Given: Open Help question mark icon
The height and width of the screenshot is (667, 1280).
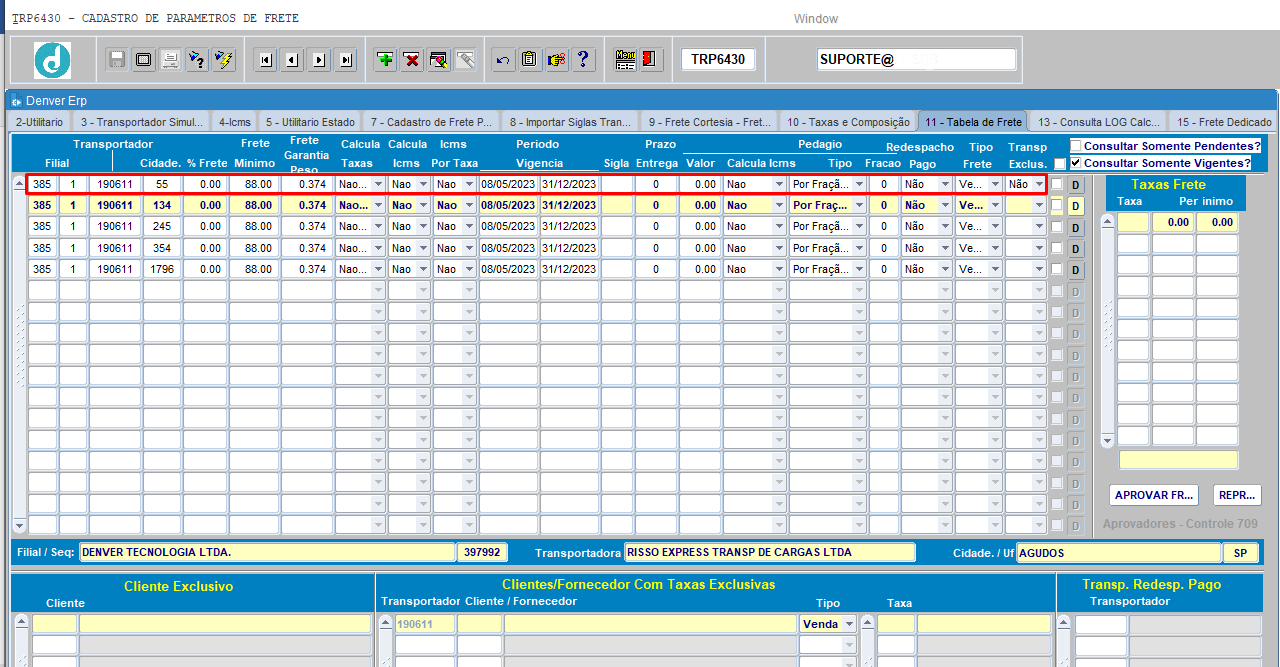Looking at the screenshot, I should [584, 60].
